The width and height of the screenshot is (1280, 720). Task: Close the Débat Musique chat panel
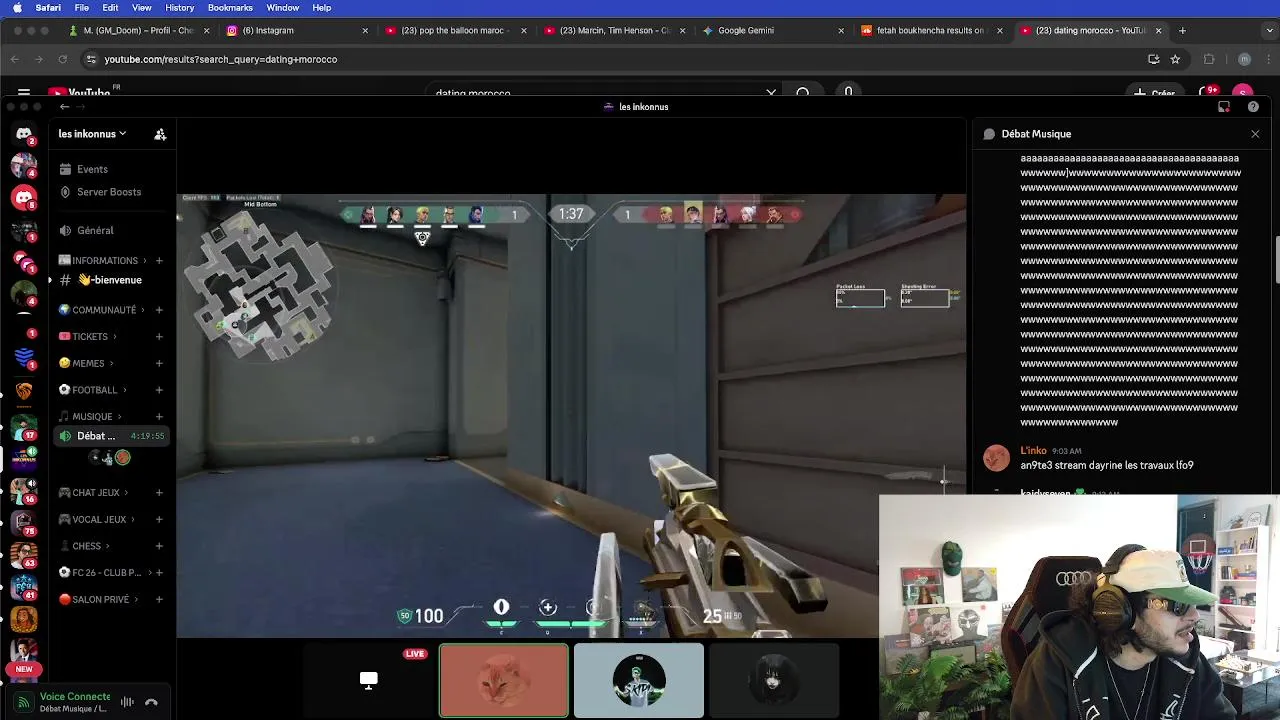coord(1255,134)
